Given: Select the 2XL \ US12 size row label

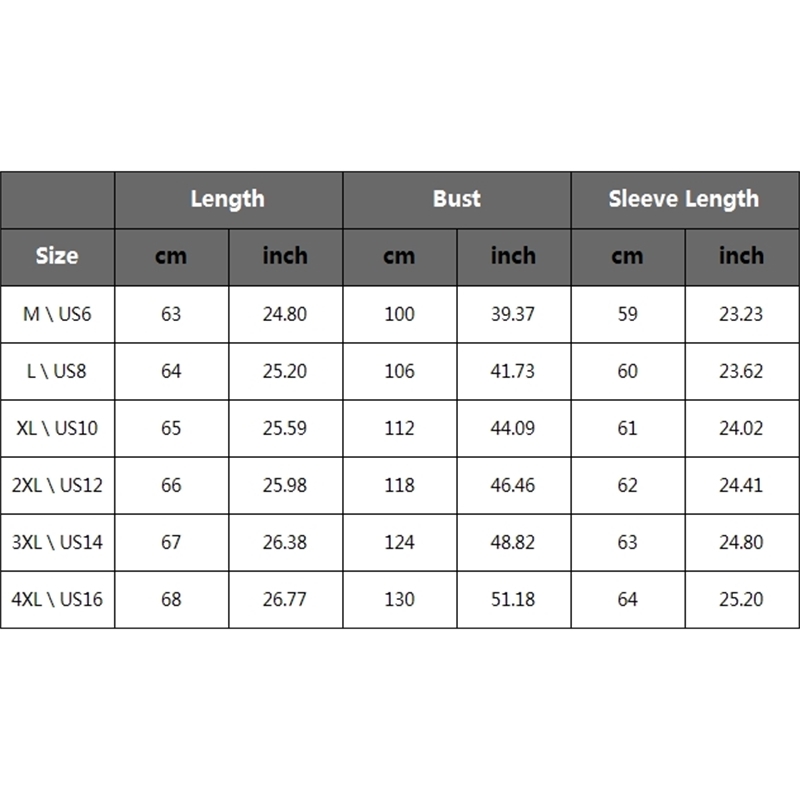Looking at the screenshot, I should [x=57, y=485].
